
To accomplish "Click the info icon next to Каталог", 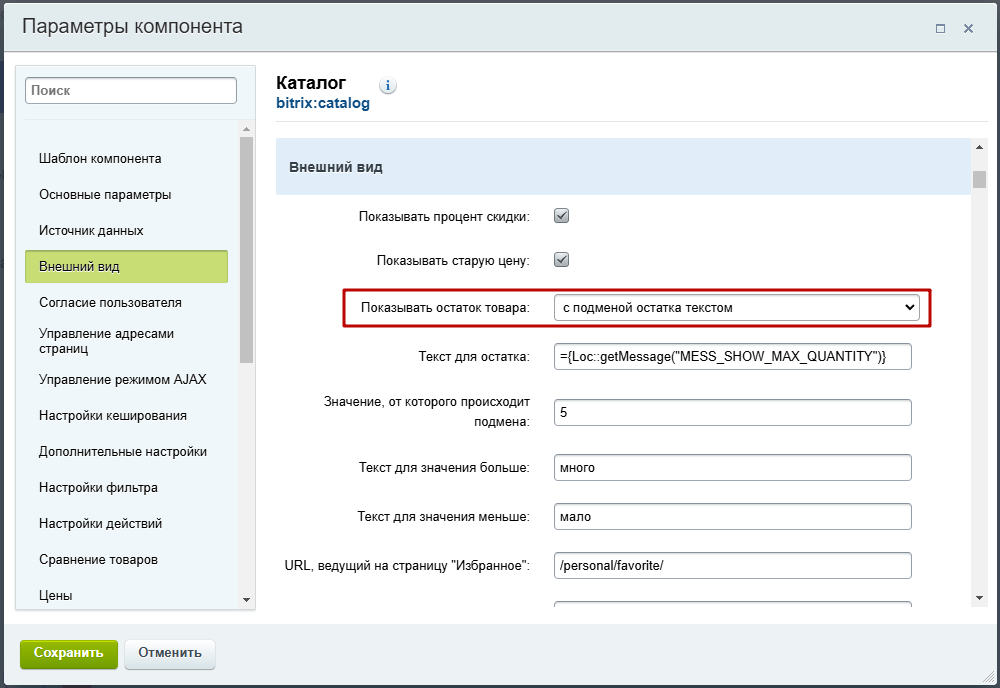I will 388,85.
